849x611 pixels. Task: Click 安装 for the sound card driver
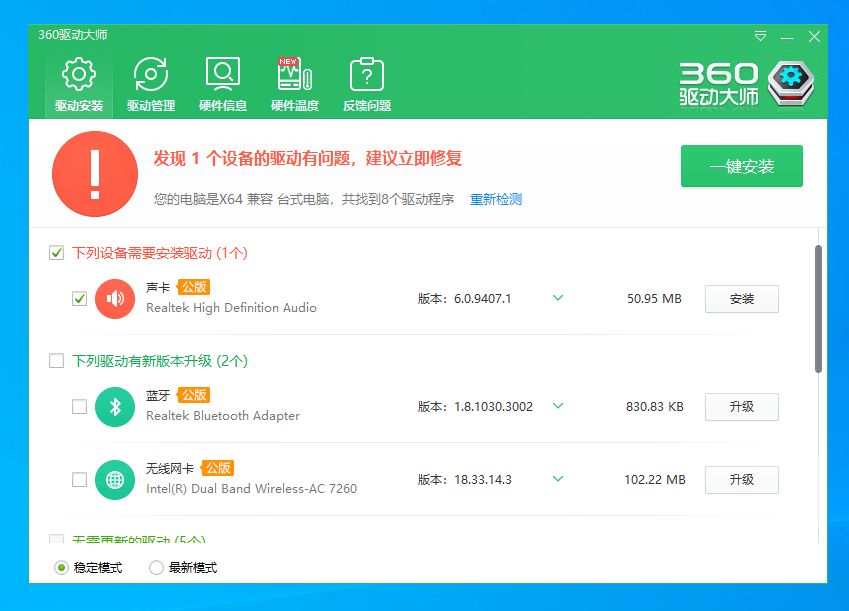coord(742,299)
